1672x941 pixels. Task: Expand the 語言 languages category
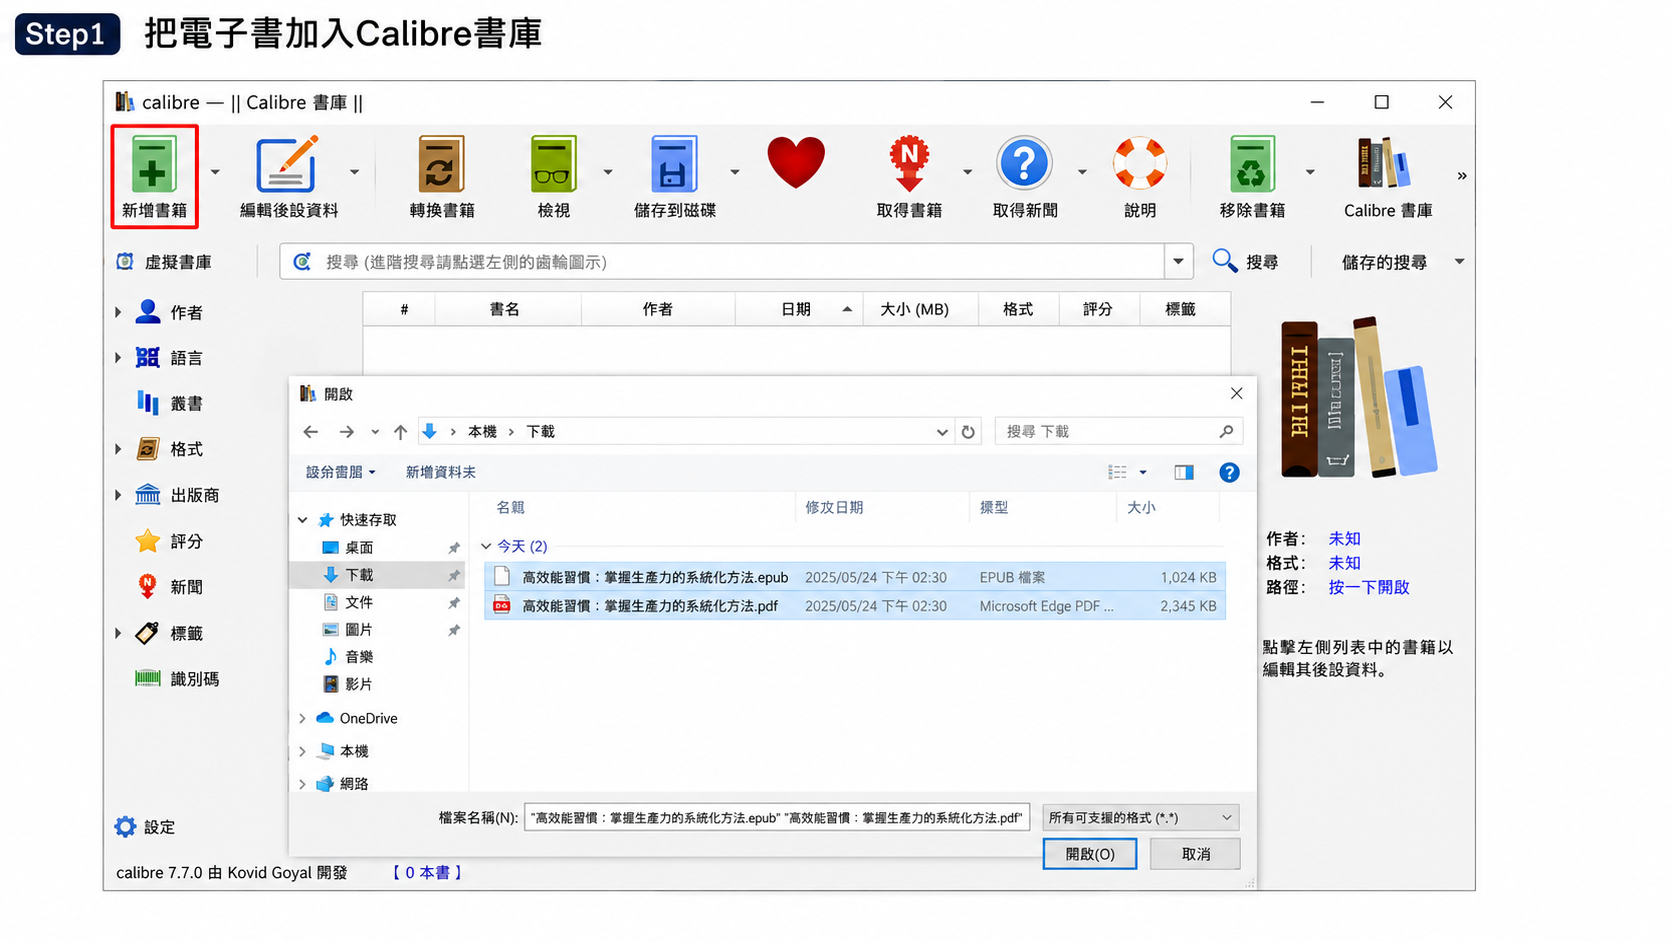pos(118,357)
